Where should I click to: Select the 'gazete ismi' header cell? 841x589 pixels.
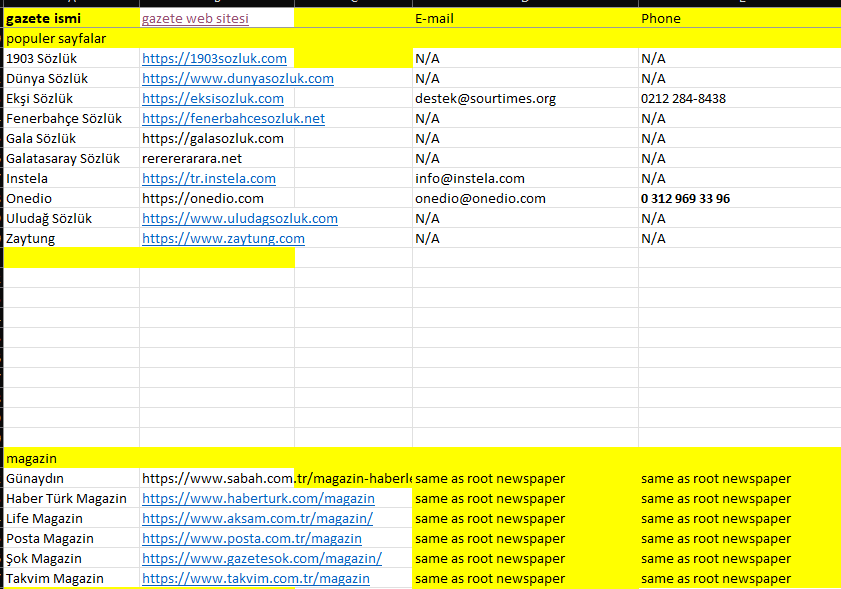71,18
